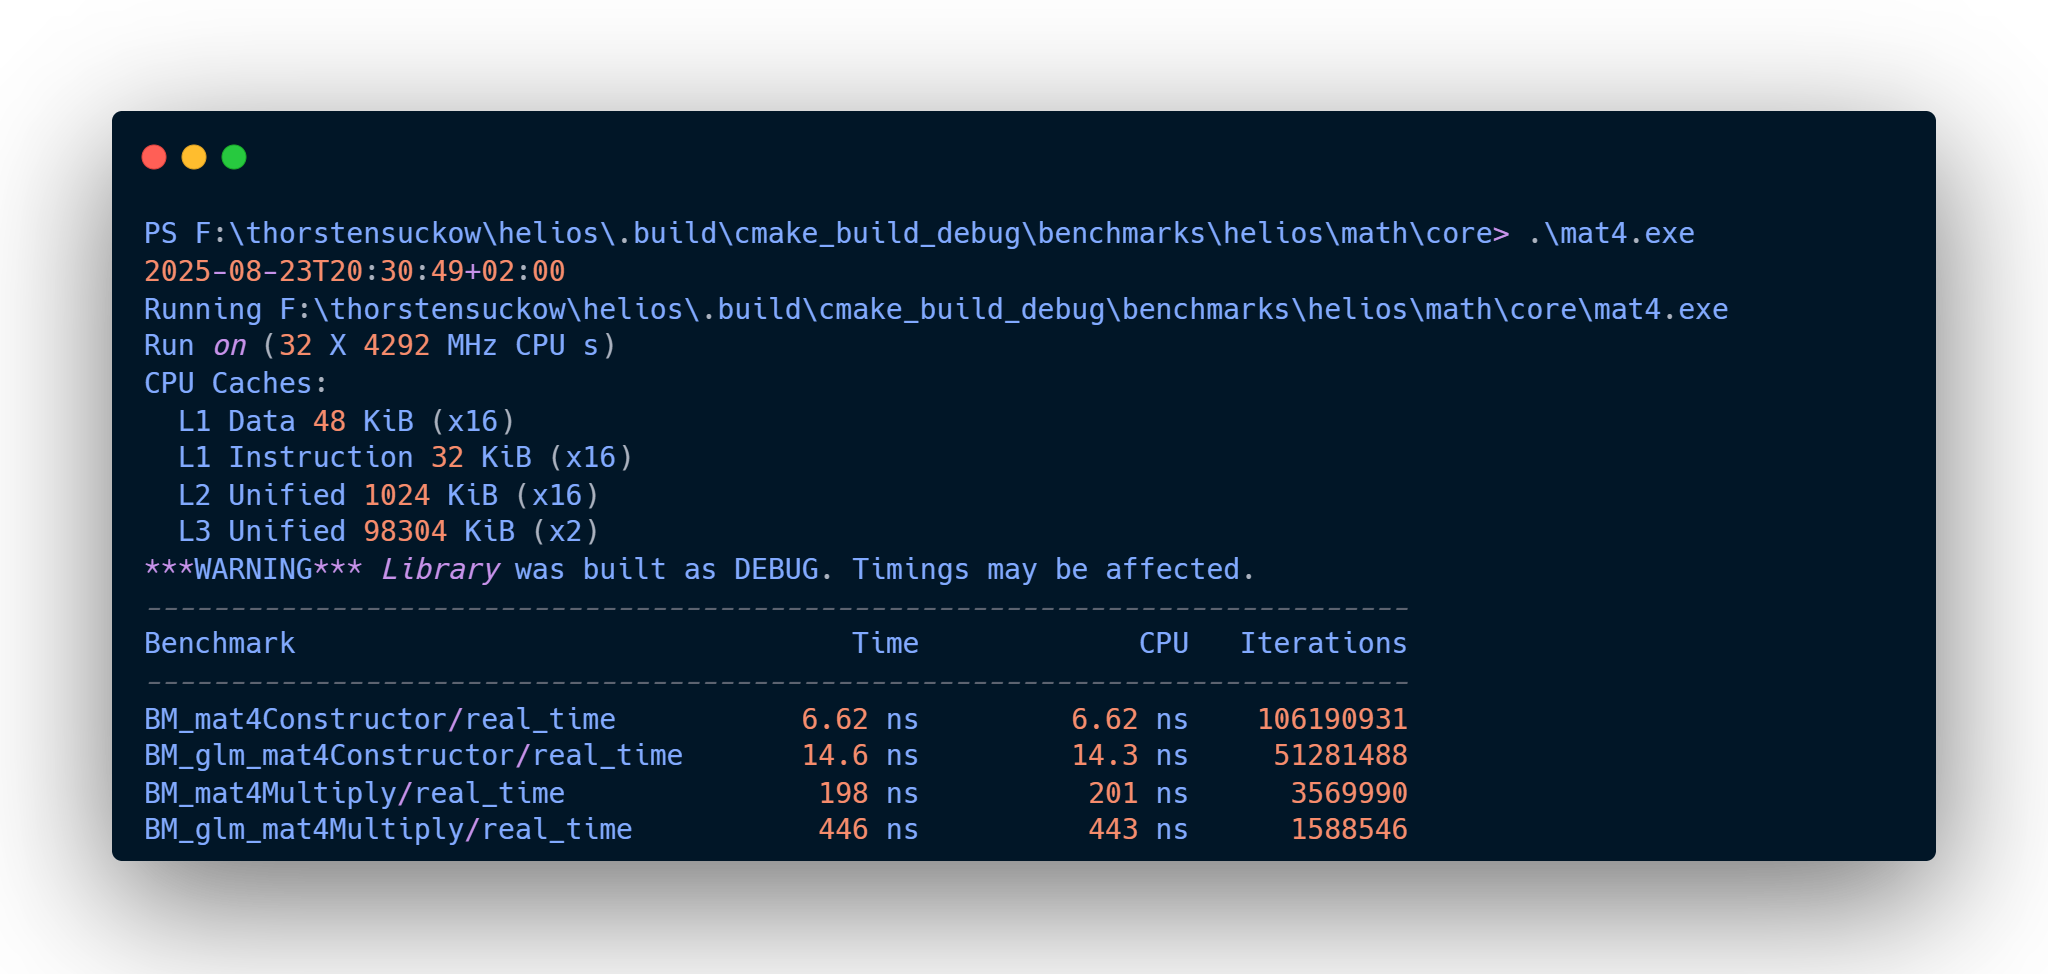Click the BM_glm_mat4Constructor/real_time benchmark name
This screenshot has height=974, width=2048.
click(x=413, y=755)
